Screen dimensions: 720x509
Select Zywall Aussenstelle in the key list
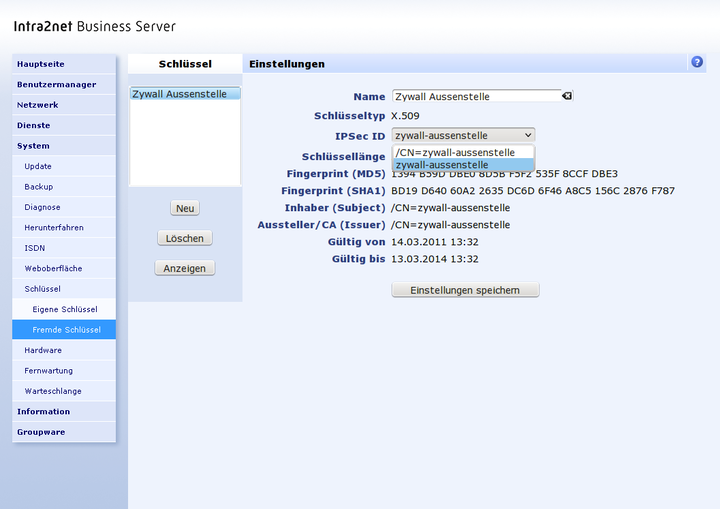tap(185, 94)
